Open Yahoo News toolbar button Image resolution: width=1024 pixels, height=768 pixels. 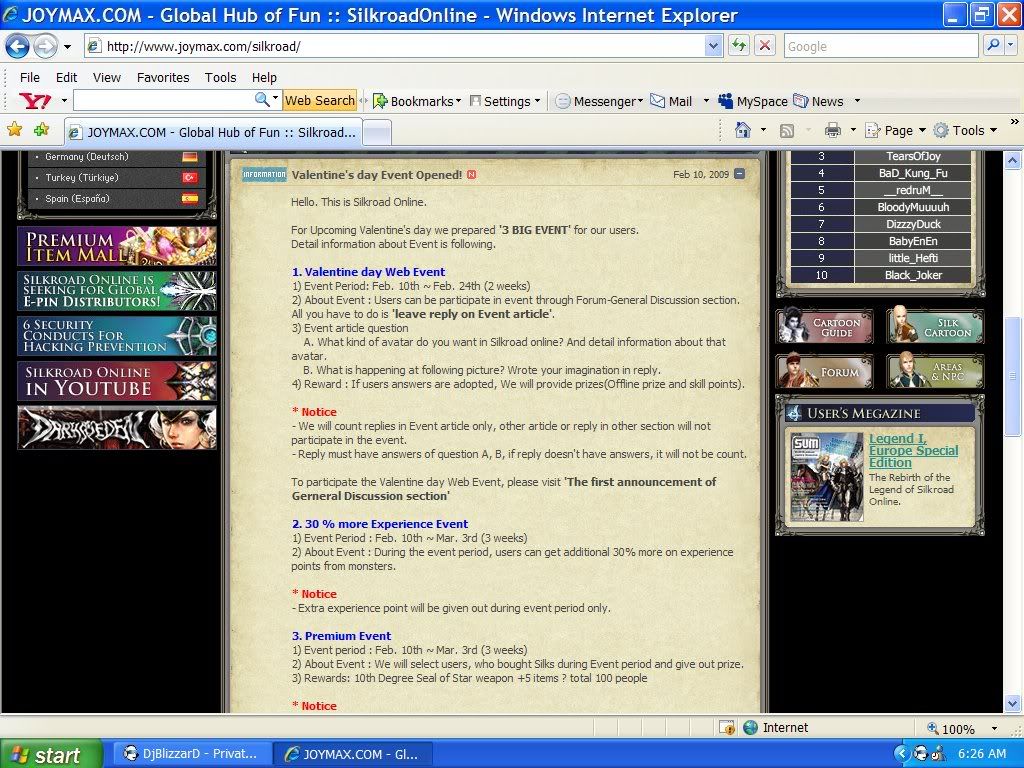click(x=818, y=101)
